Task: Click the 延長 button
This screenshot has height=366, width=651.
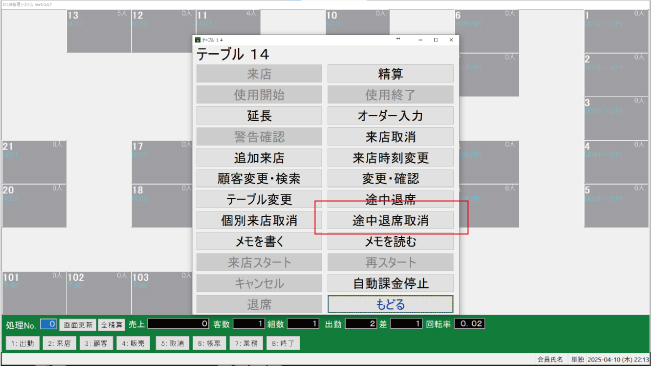Action: pyautogui.click(x=259, y=116)
